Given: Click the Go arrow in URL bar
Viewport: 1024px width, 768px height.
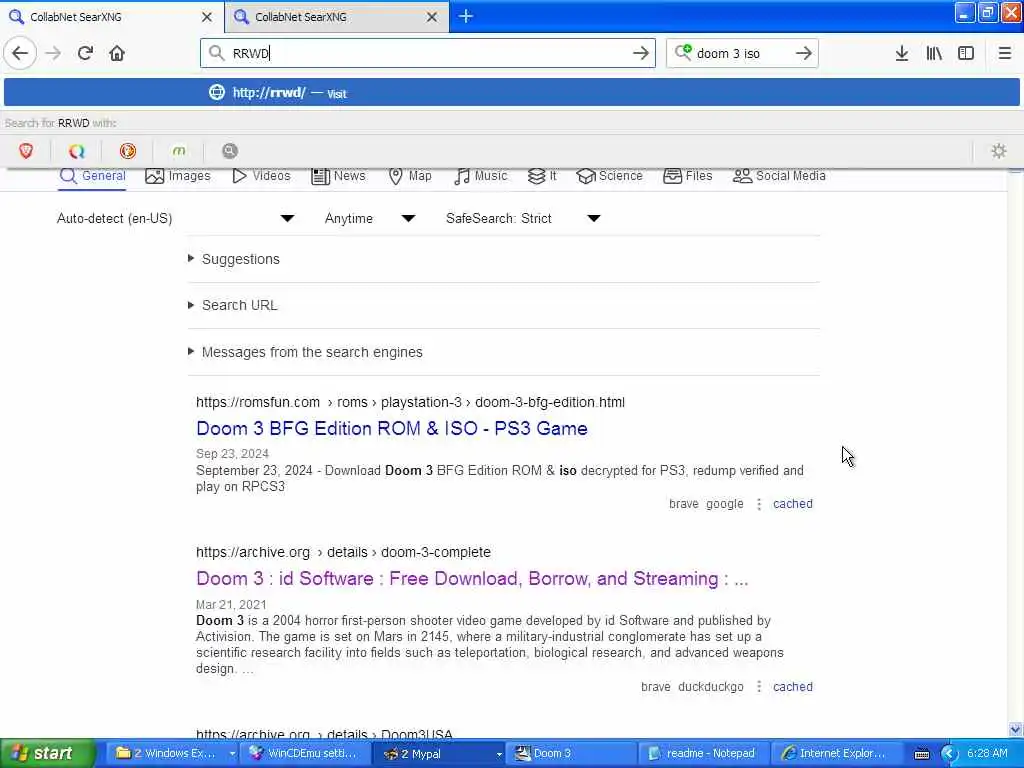Looking at the screenshot, I should coord(641,53).
